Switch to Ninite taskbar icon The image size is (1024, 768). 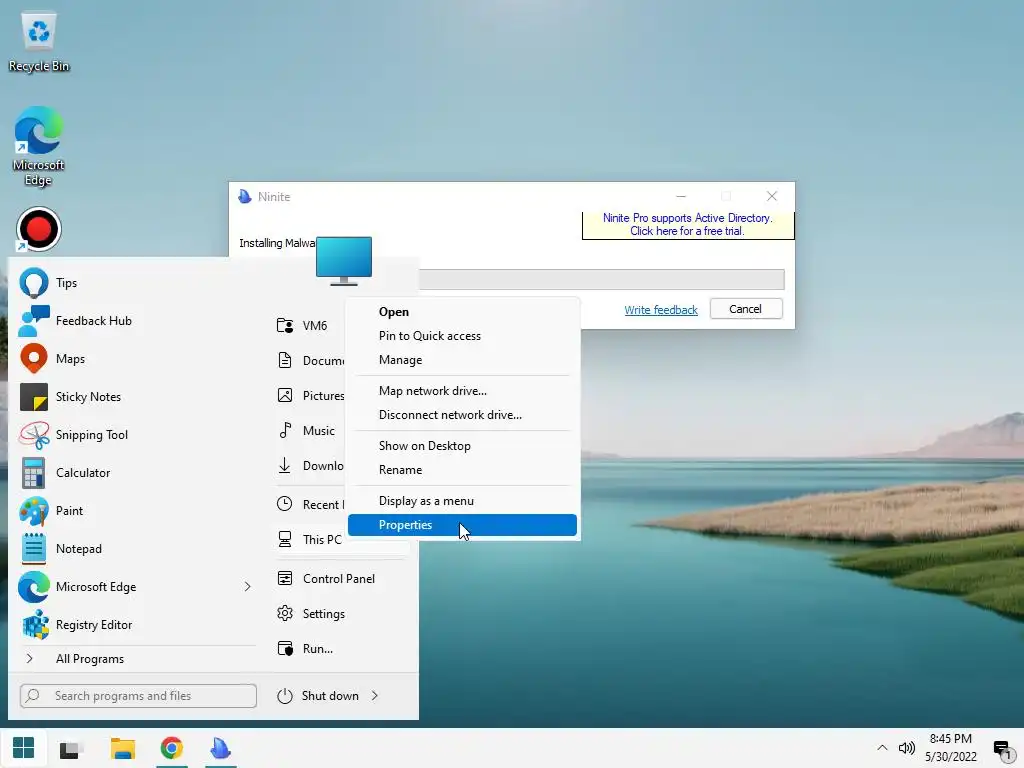[x=221, y=748]
